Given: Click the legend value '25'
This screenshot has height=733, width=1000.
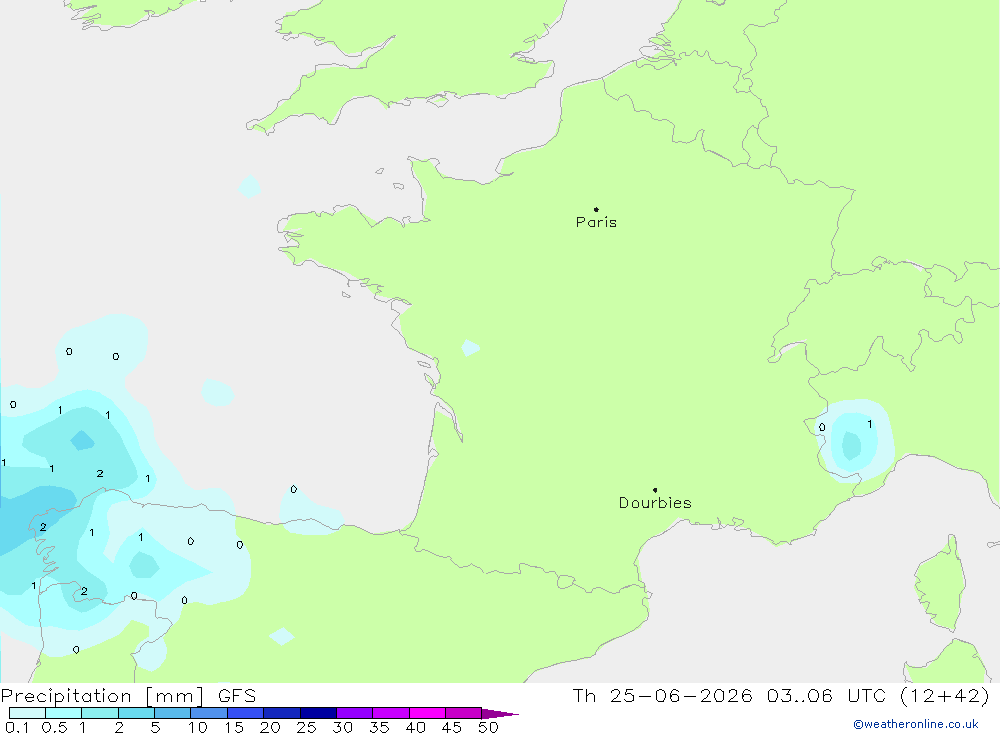Looking at the screenshot, I should pyautogui.click(x=306, y=727).
